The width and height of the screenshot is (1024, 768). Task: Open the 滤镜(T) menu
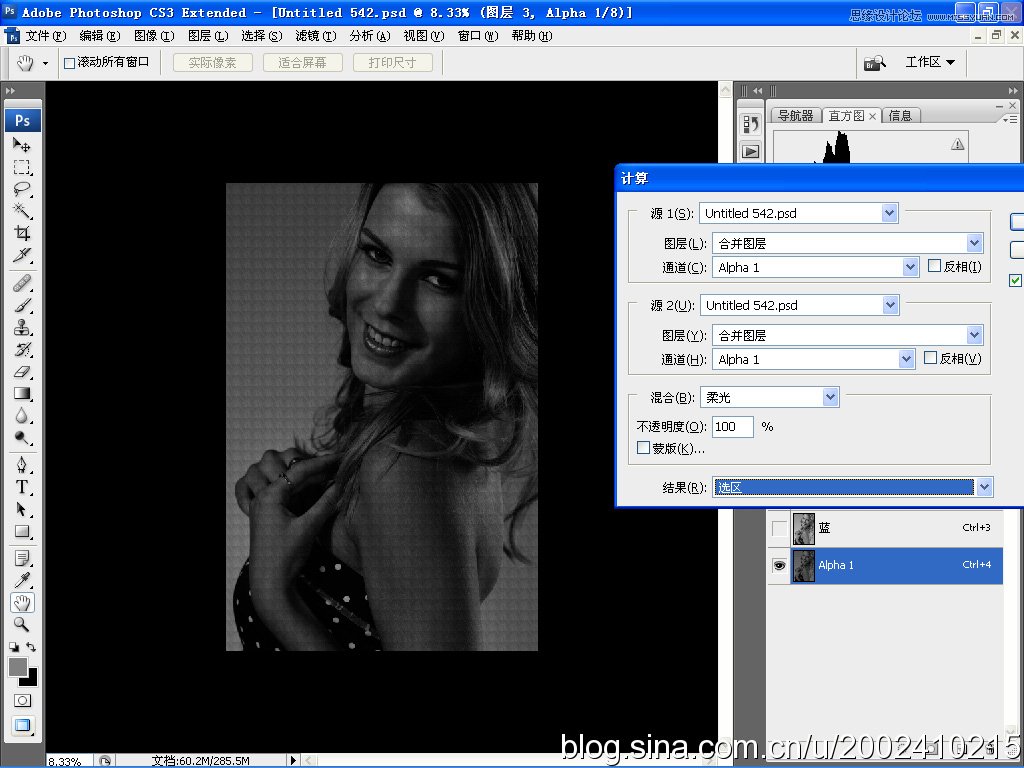(316, 36)
